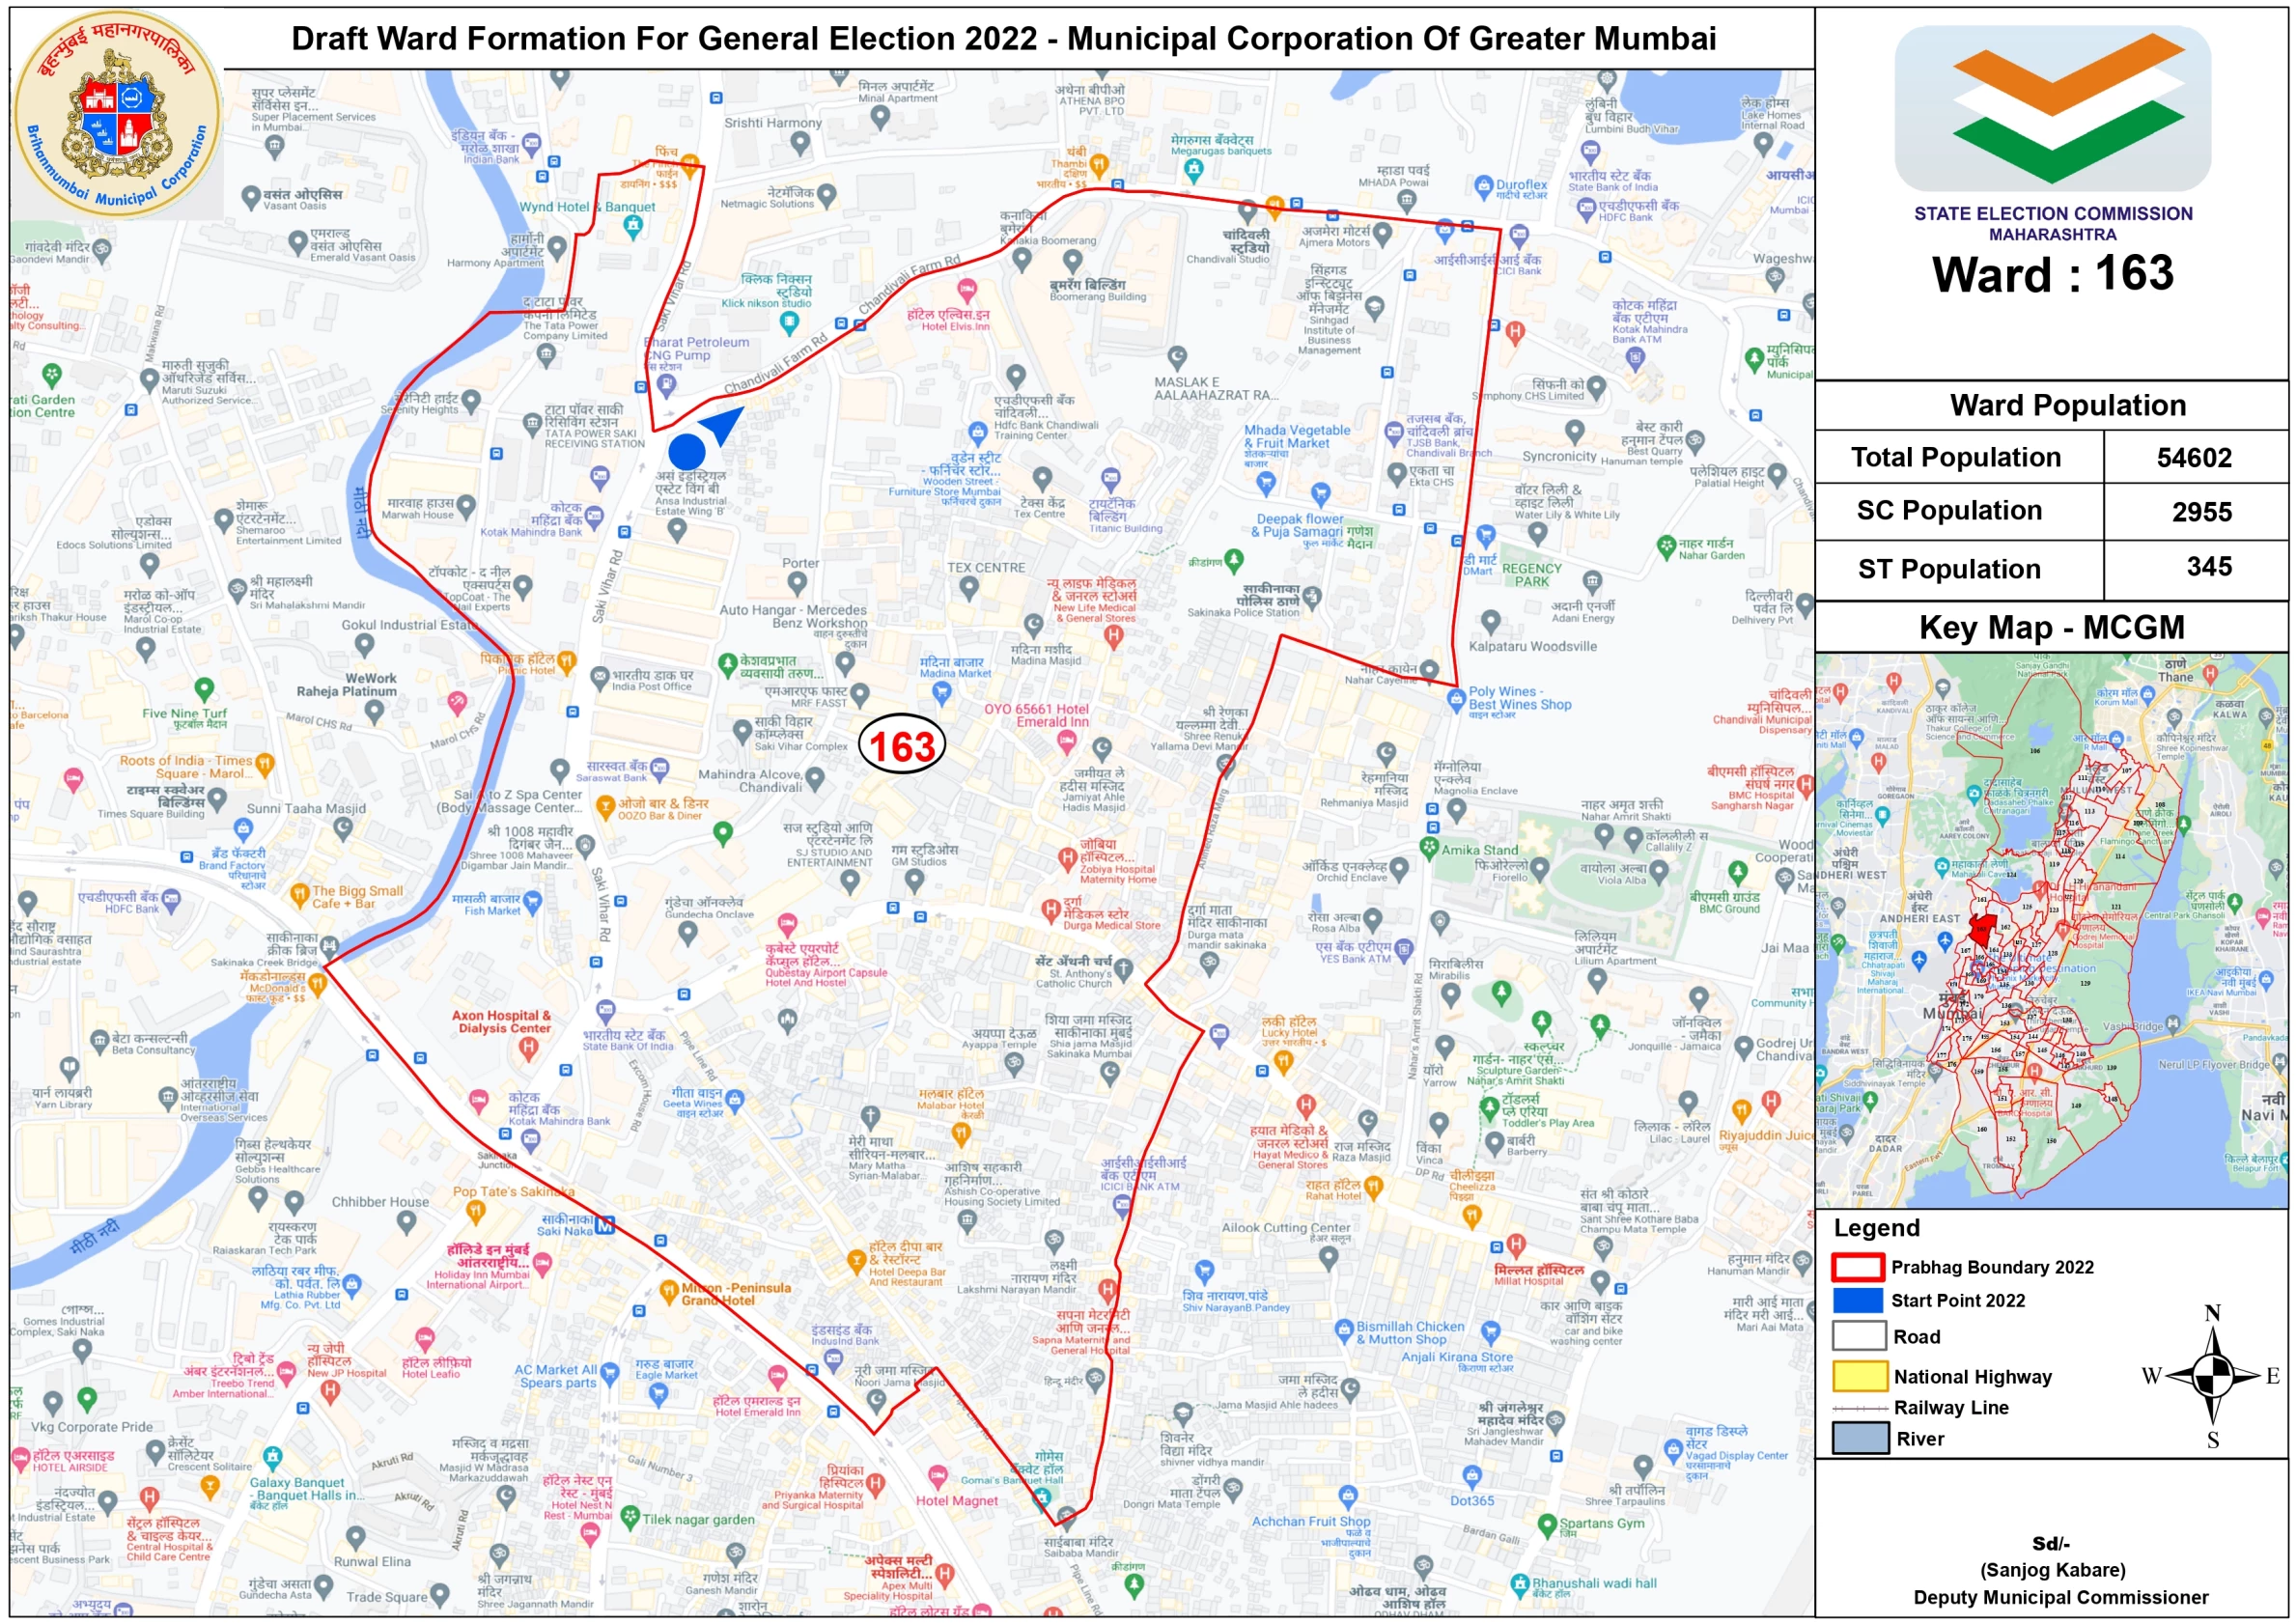Click the blue start point marker

tap(686, 451)
